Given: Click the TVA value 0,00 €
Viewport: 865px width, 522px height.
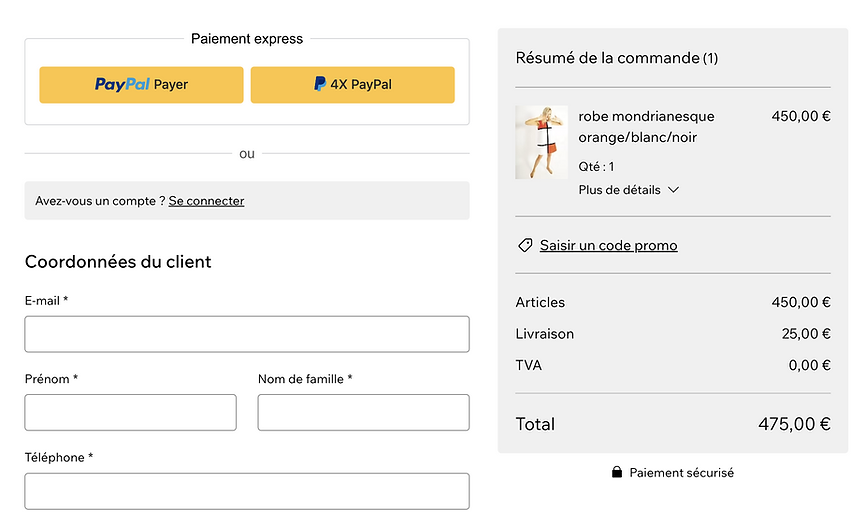Looking at the screenshot, I should tap(809, 365).
